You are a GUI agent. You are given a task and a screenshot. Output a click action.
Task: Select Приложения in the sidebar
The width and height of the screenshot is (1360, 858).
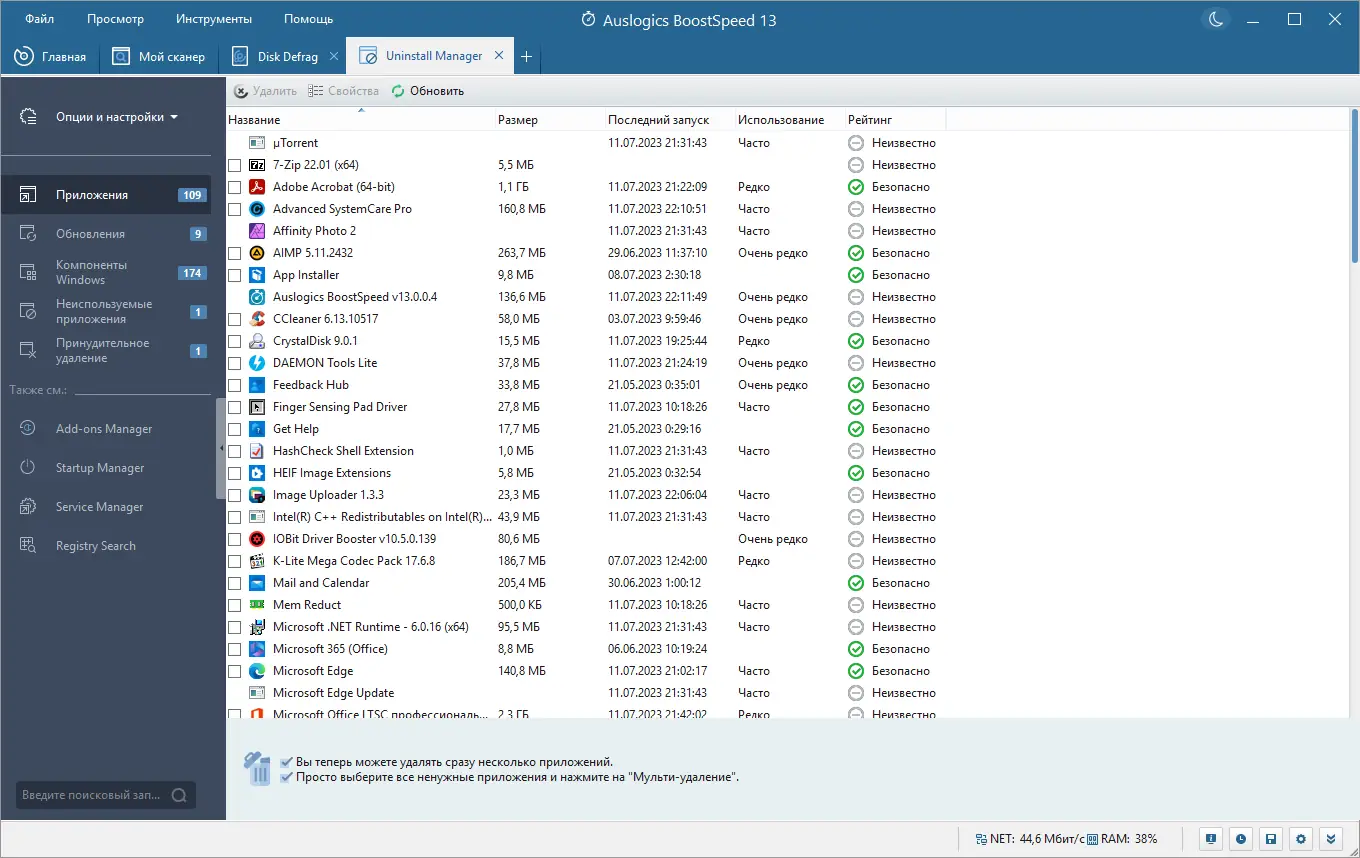click(x=105, y=195)
